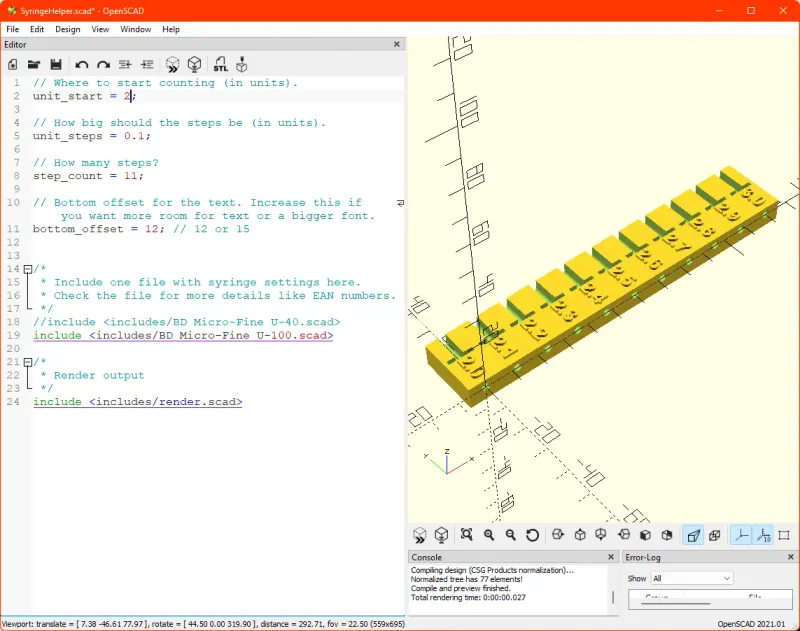800x631 pixels.
Task: Close the Editor panel
Action: click(x=396, y=44)
